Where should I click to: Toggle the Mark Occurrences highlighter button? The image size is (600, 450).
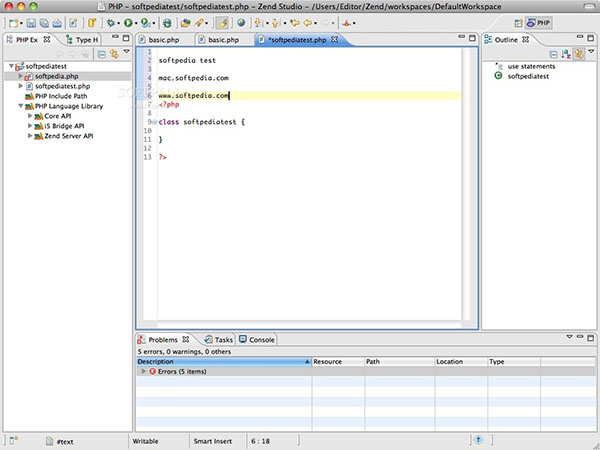tap(222, 23)
